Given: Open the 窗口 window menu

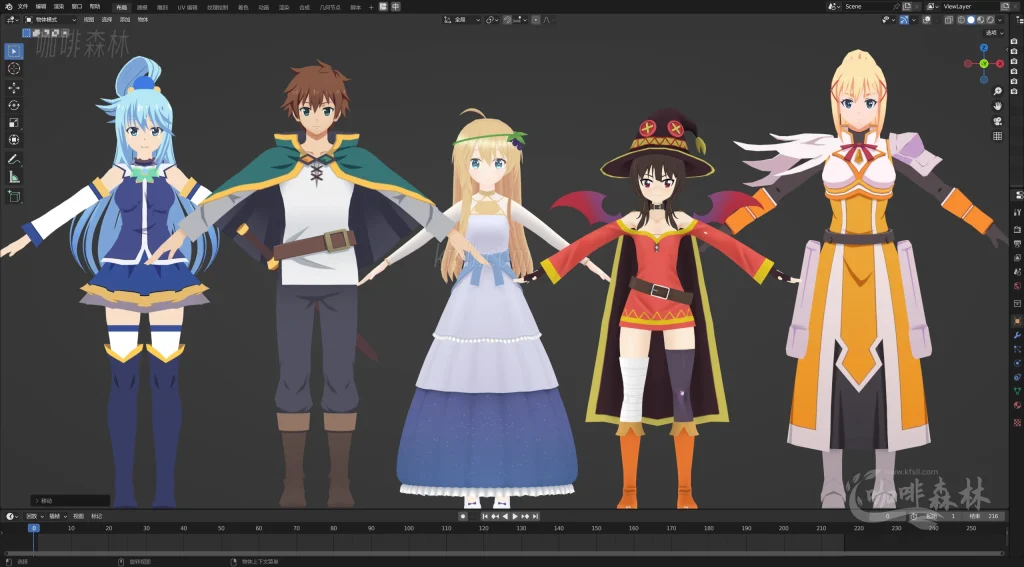Looking at the screenshot, I should click(76, 7).
